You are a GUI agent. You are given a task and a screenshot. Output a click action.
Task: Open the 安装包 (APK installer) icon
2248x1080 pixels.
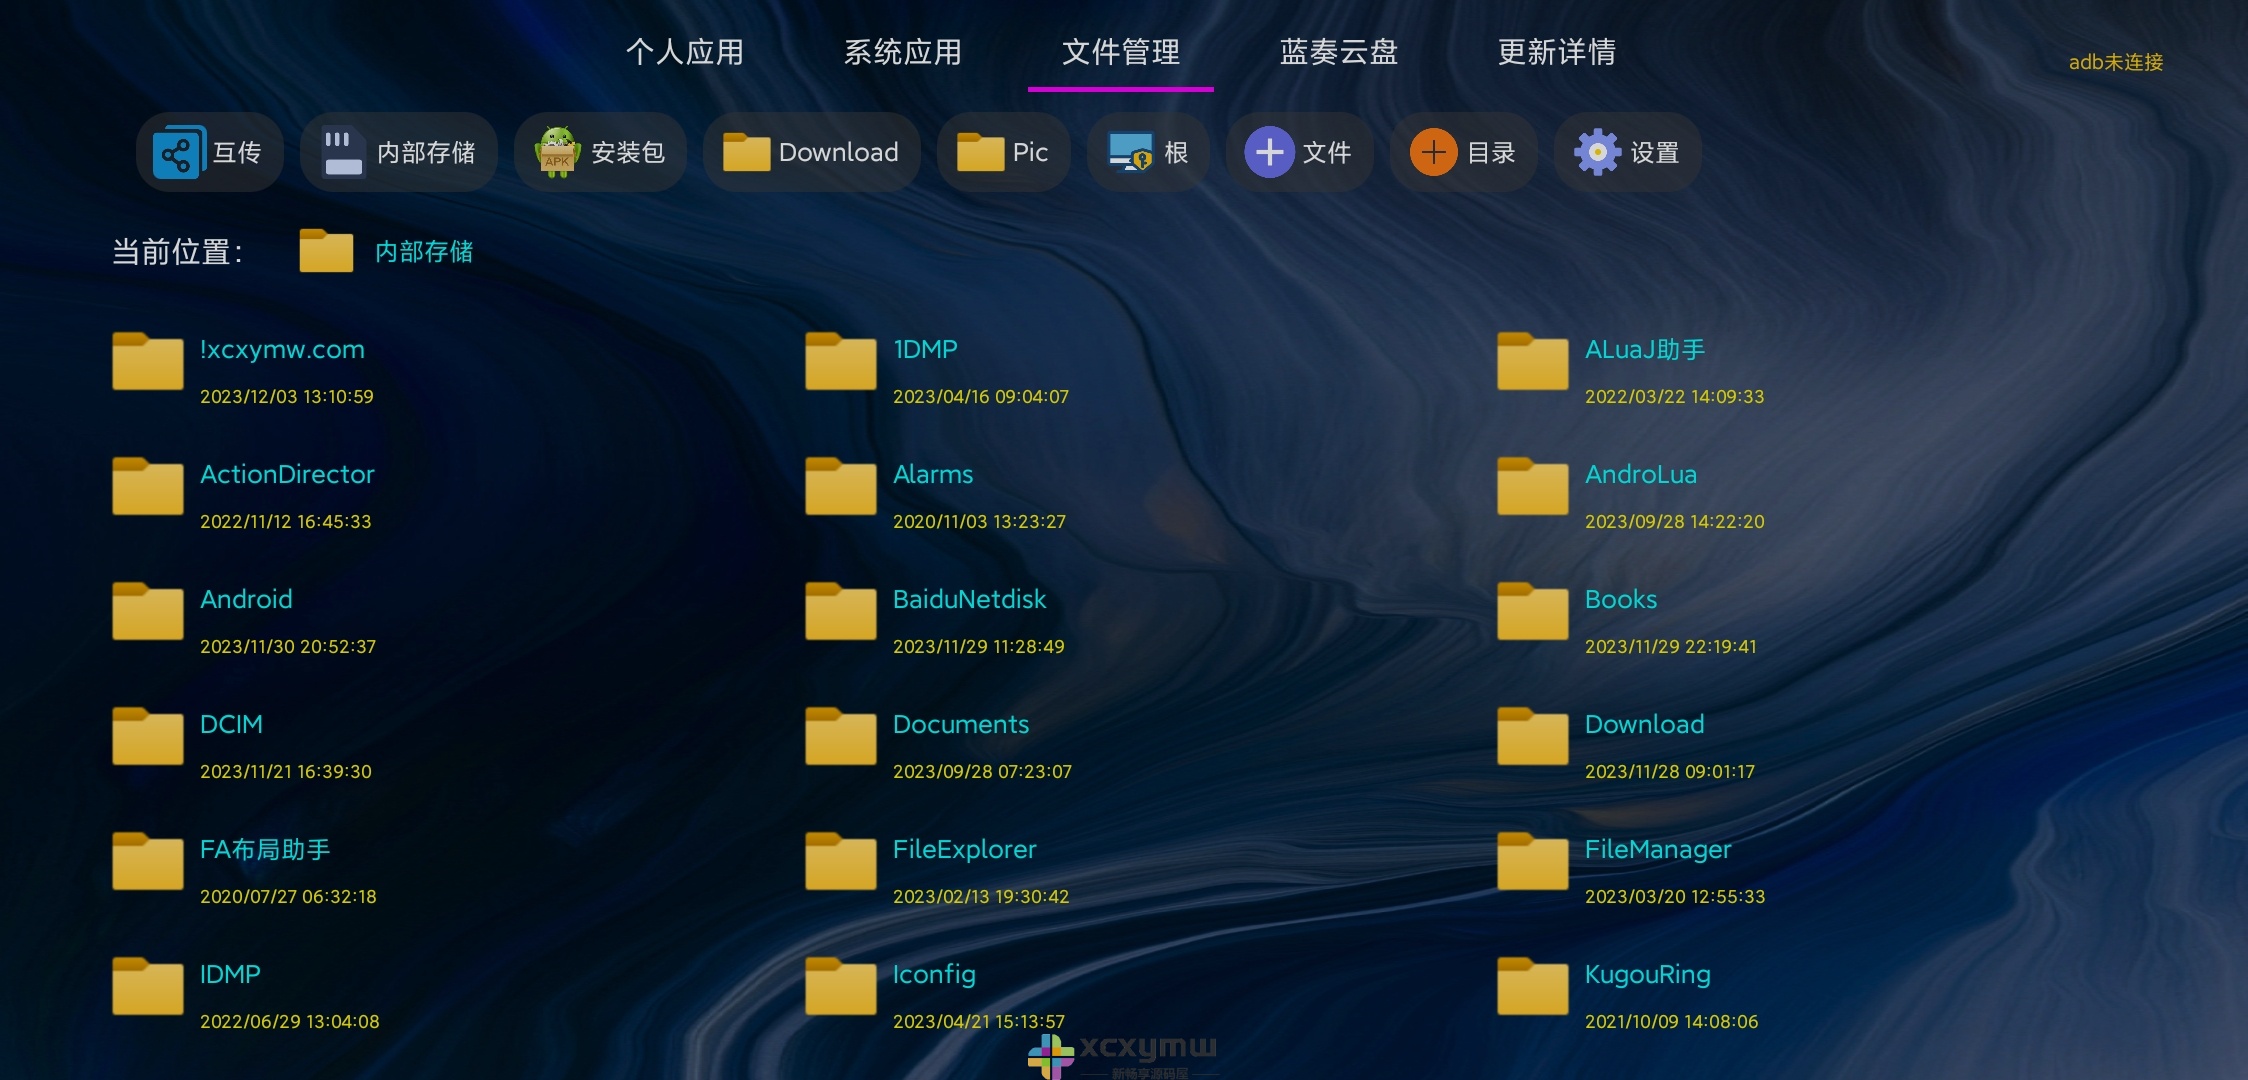tap(604, 152)
